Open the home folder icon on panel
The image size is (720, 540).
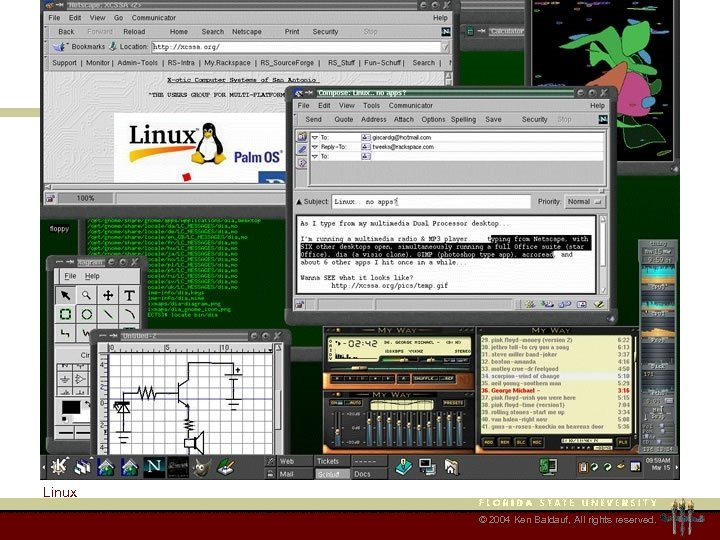(451, 467)
